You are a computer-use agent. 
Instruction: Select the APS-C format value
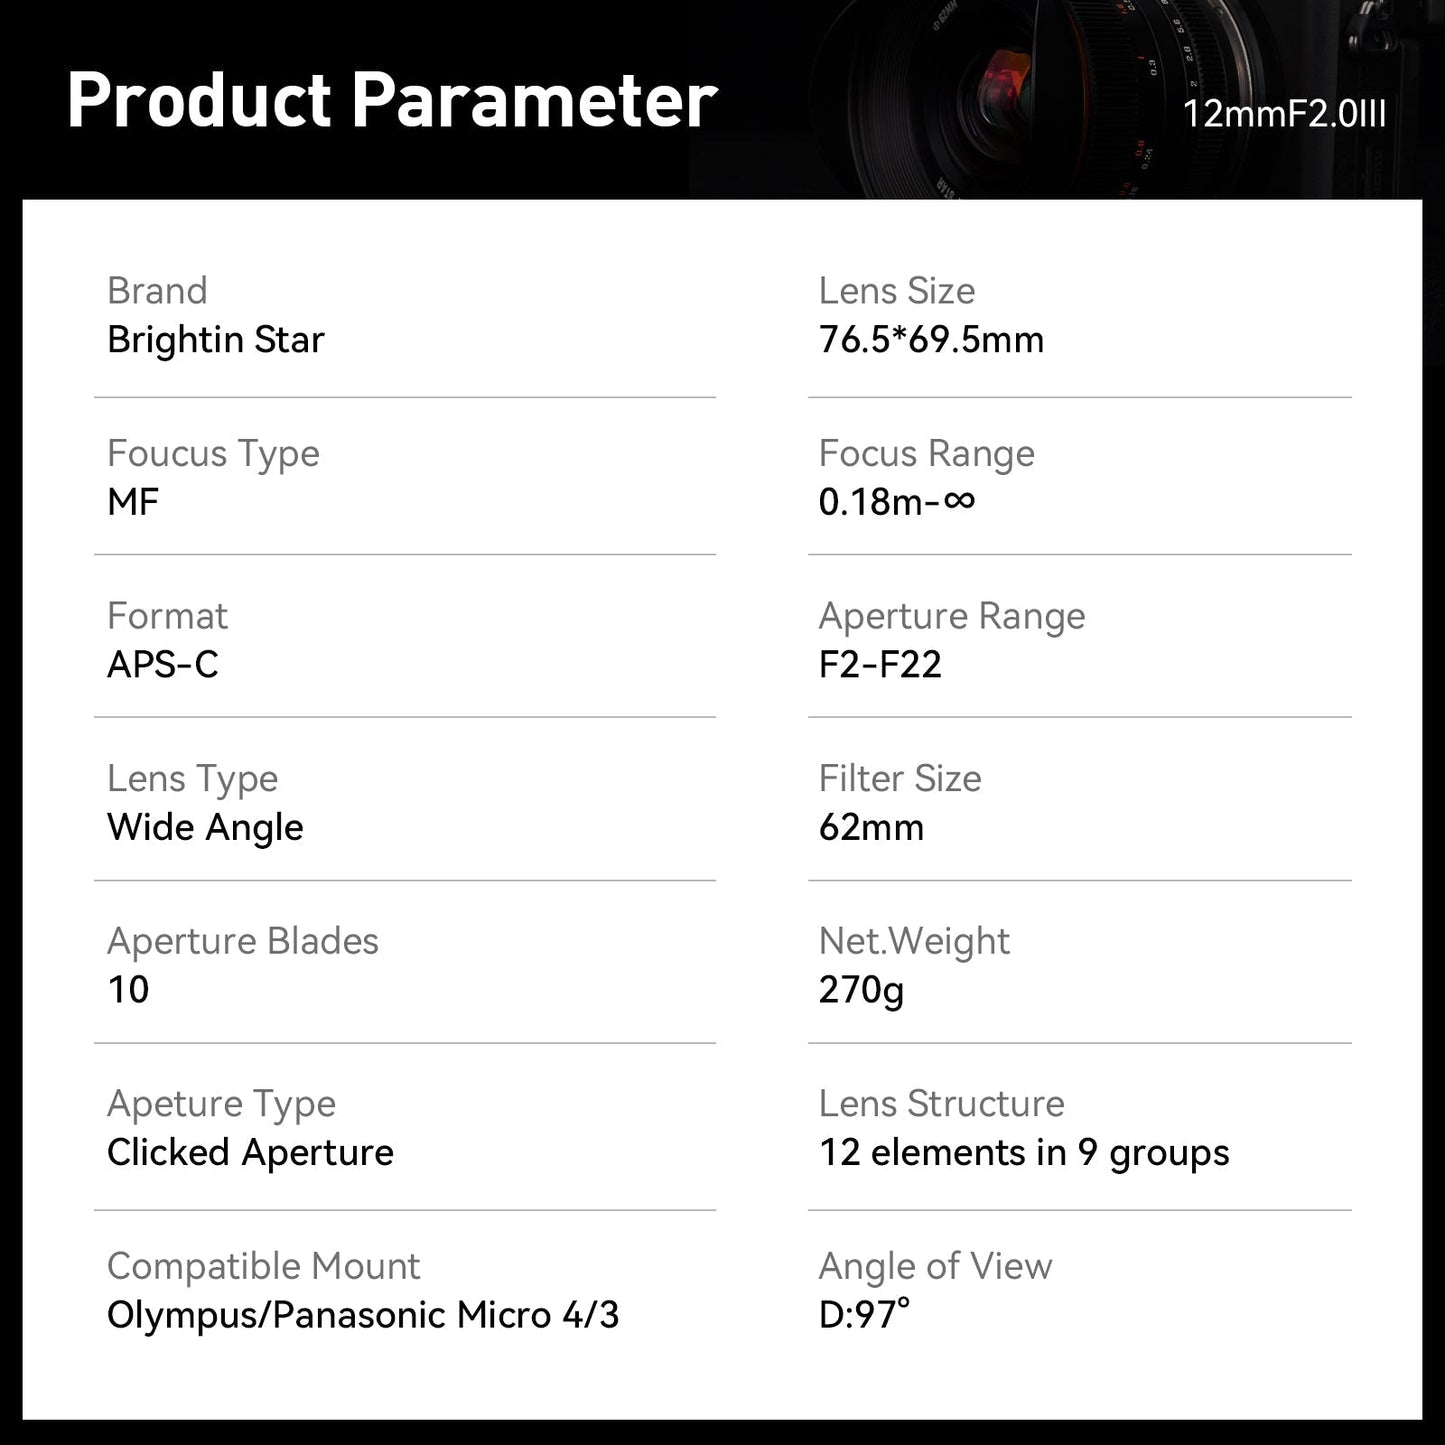tap(163, 665)
